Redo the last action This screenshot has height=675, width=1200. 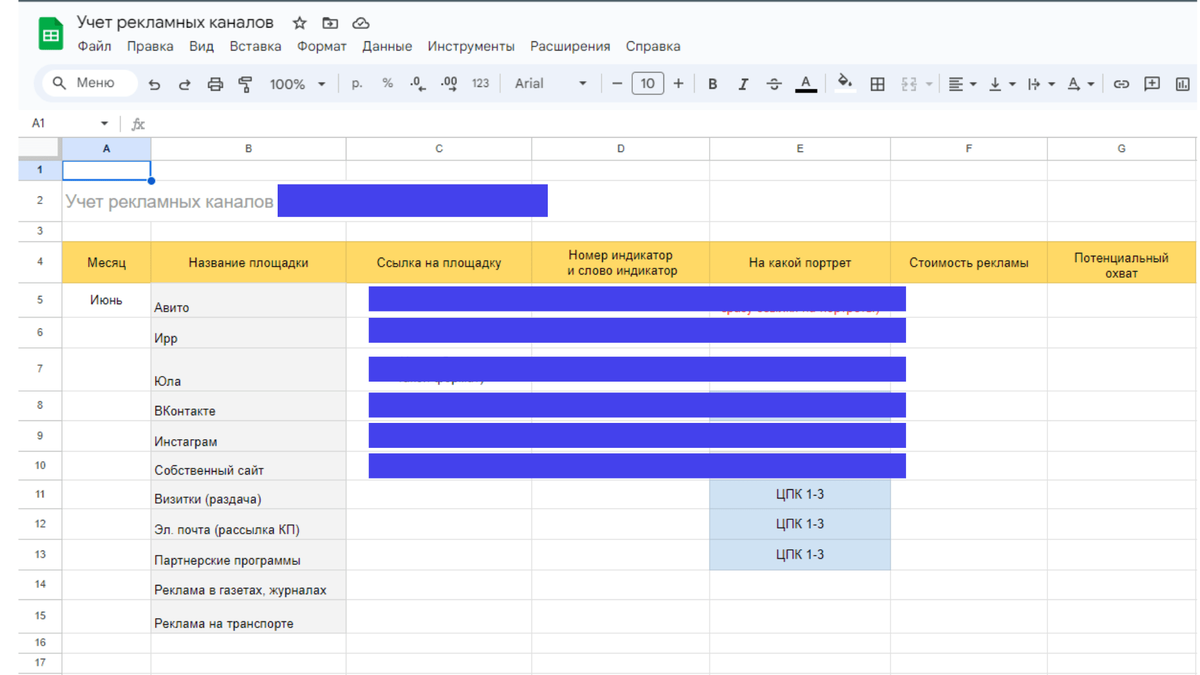pyautogui.click(x=184, y=84)
